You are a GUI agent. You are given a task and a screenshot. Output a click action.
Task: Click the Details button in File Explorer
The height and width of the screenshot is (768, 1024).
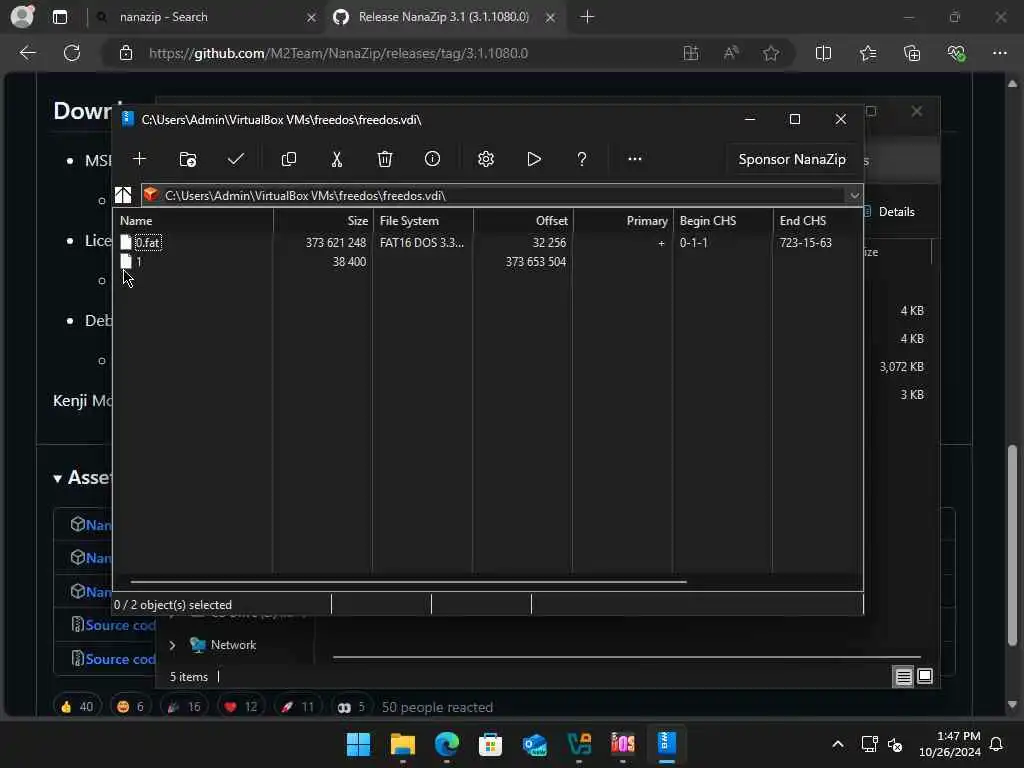coord(889,212)
